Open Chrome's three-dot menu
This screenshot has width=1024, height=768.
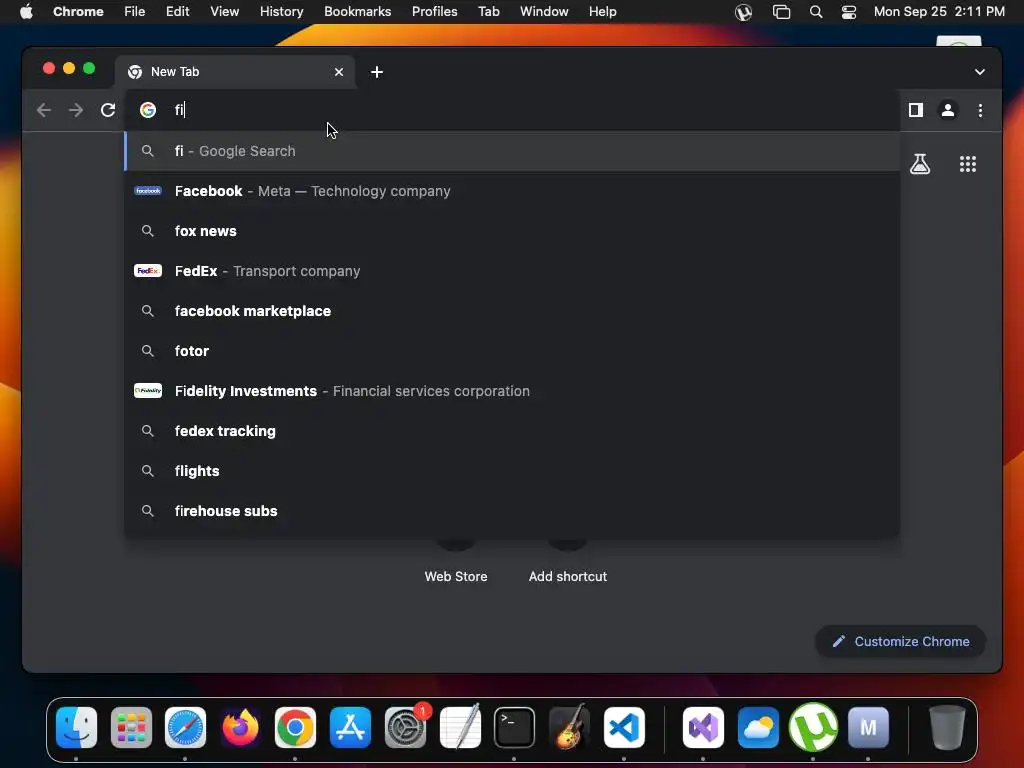pos(980,110)
